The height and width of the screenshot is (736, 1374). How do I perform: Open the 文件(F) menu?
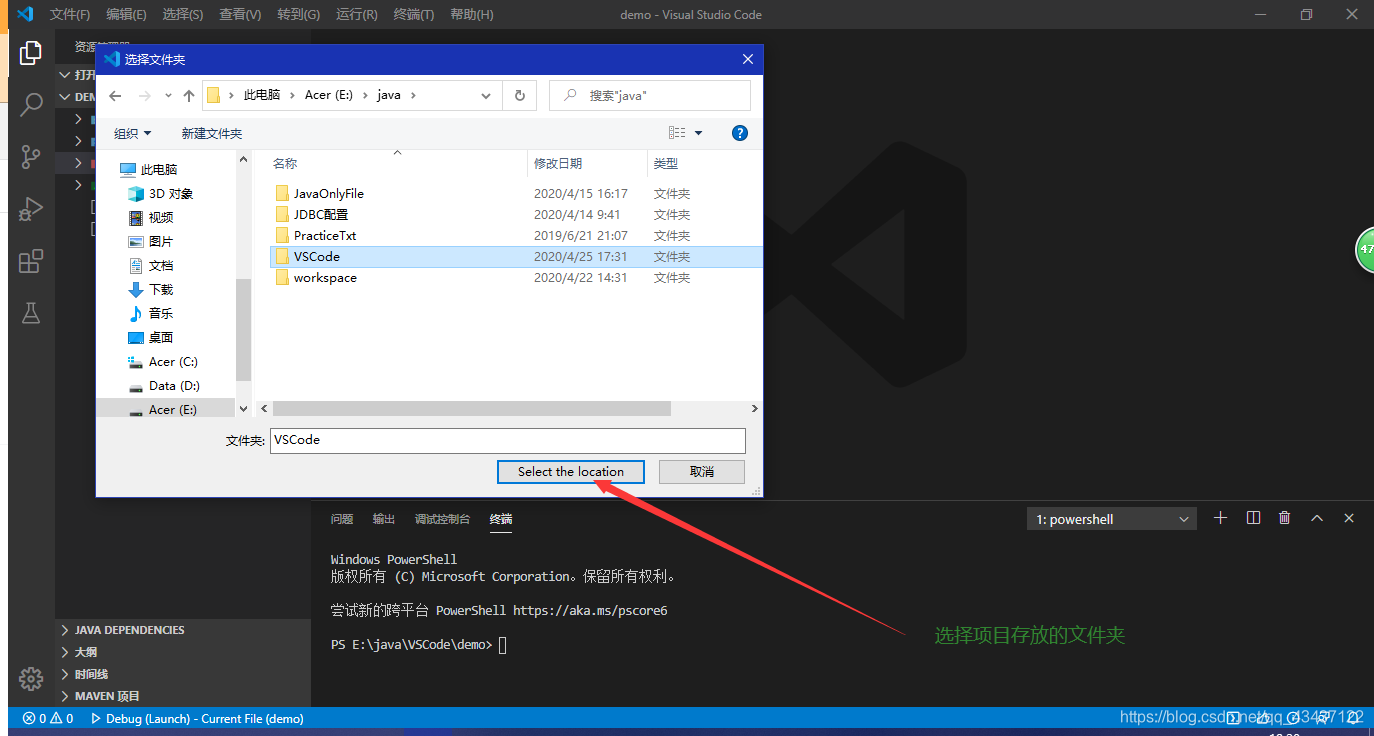70,14
